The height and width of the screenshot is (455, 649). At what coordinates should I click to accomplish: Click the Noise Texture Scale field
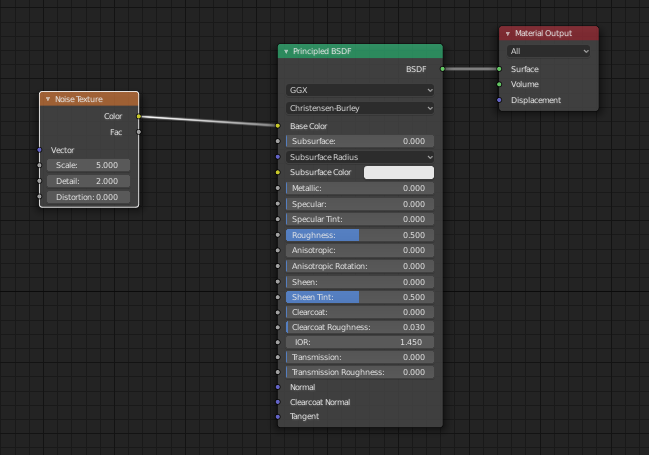(x=89, y=165)
